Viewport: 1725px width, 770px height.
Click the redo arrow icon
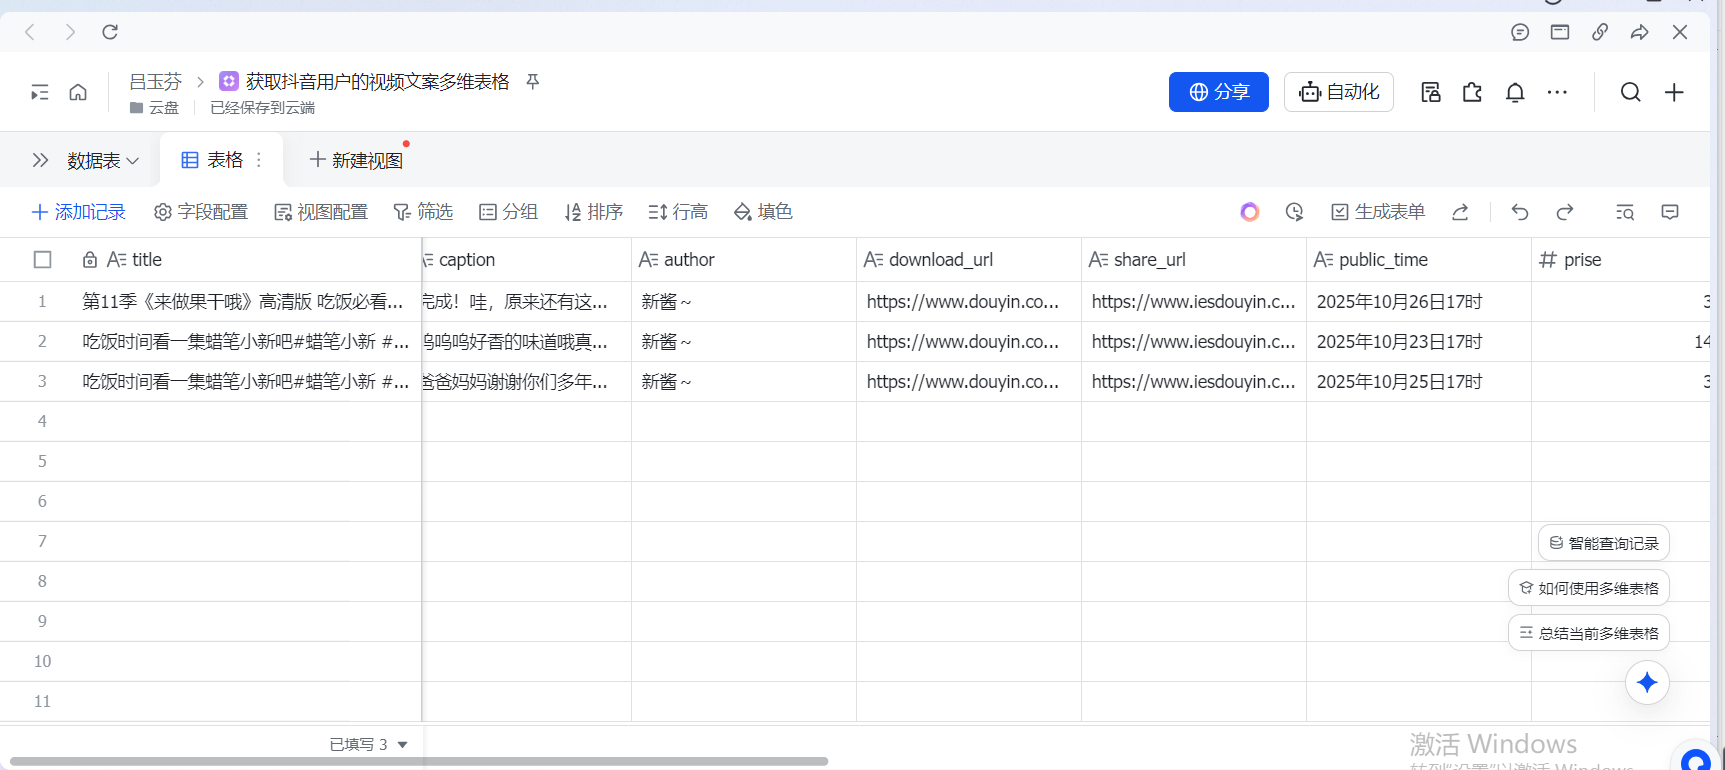pyautogui.click(x=1565, y=212)
